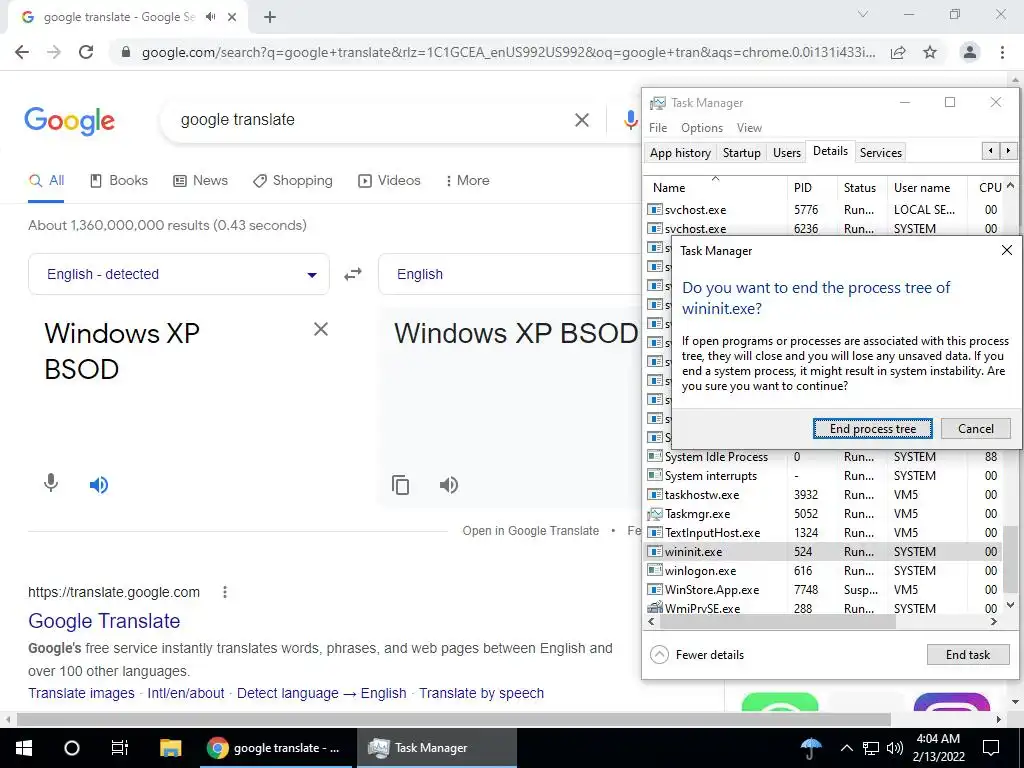Viewport: 1024px width, 768px height.
Task: Collapse Task Manager with Fewer details
Action: point(697,654)
